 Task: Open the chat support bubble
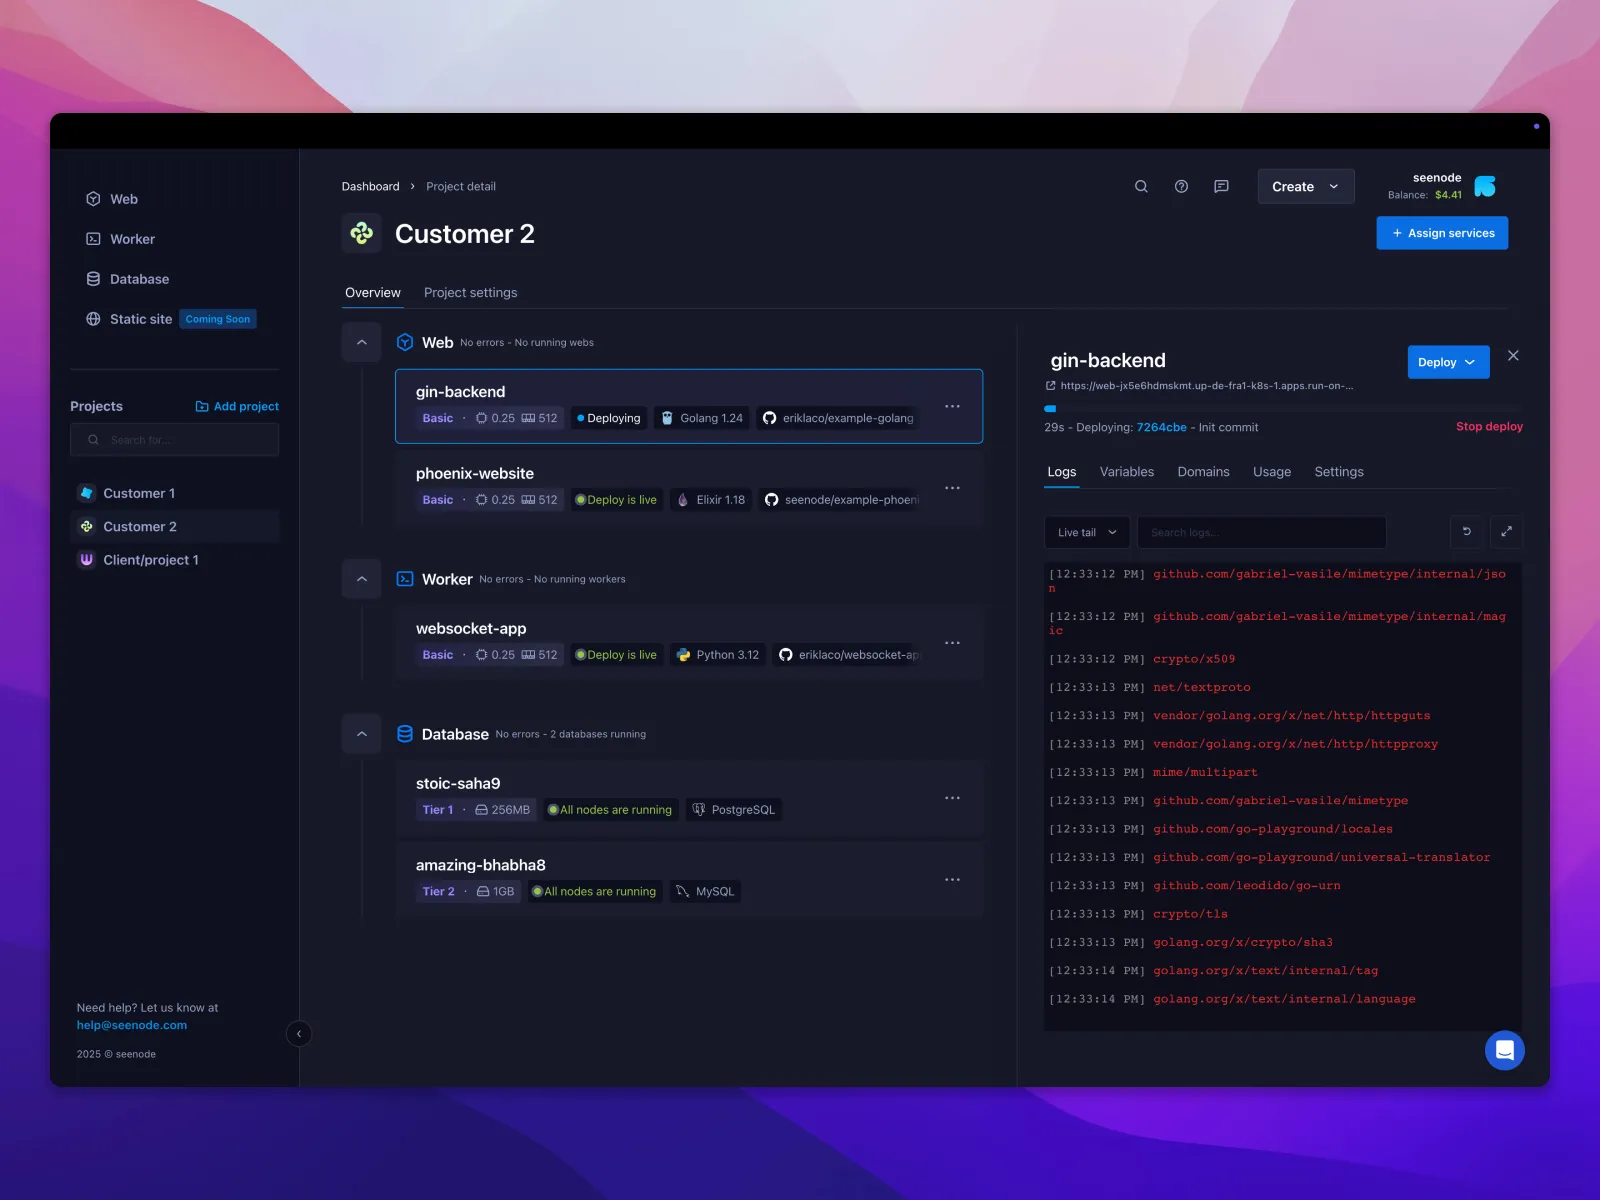coord(1504,1050)
